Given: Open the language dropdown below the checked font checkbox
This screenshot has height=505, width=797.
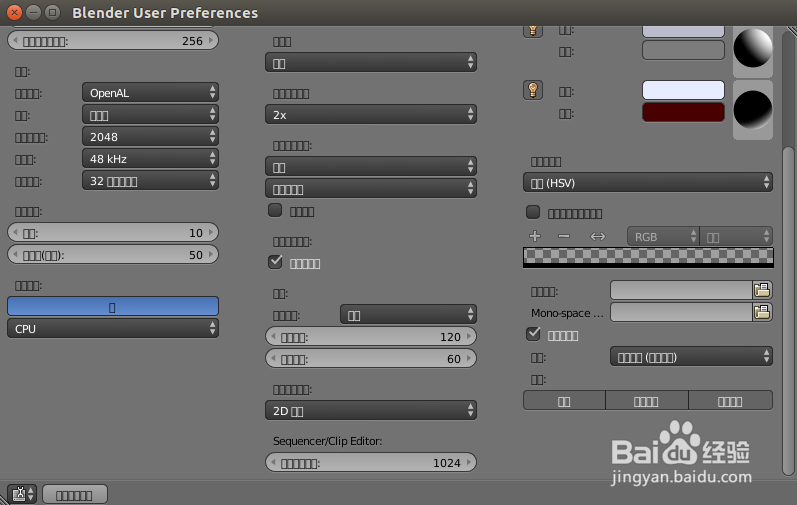Looking at the screenshot, I should point(691,357).
